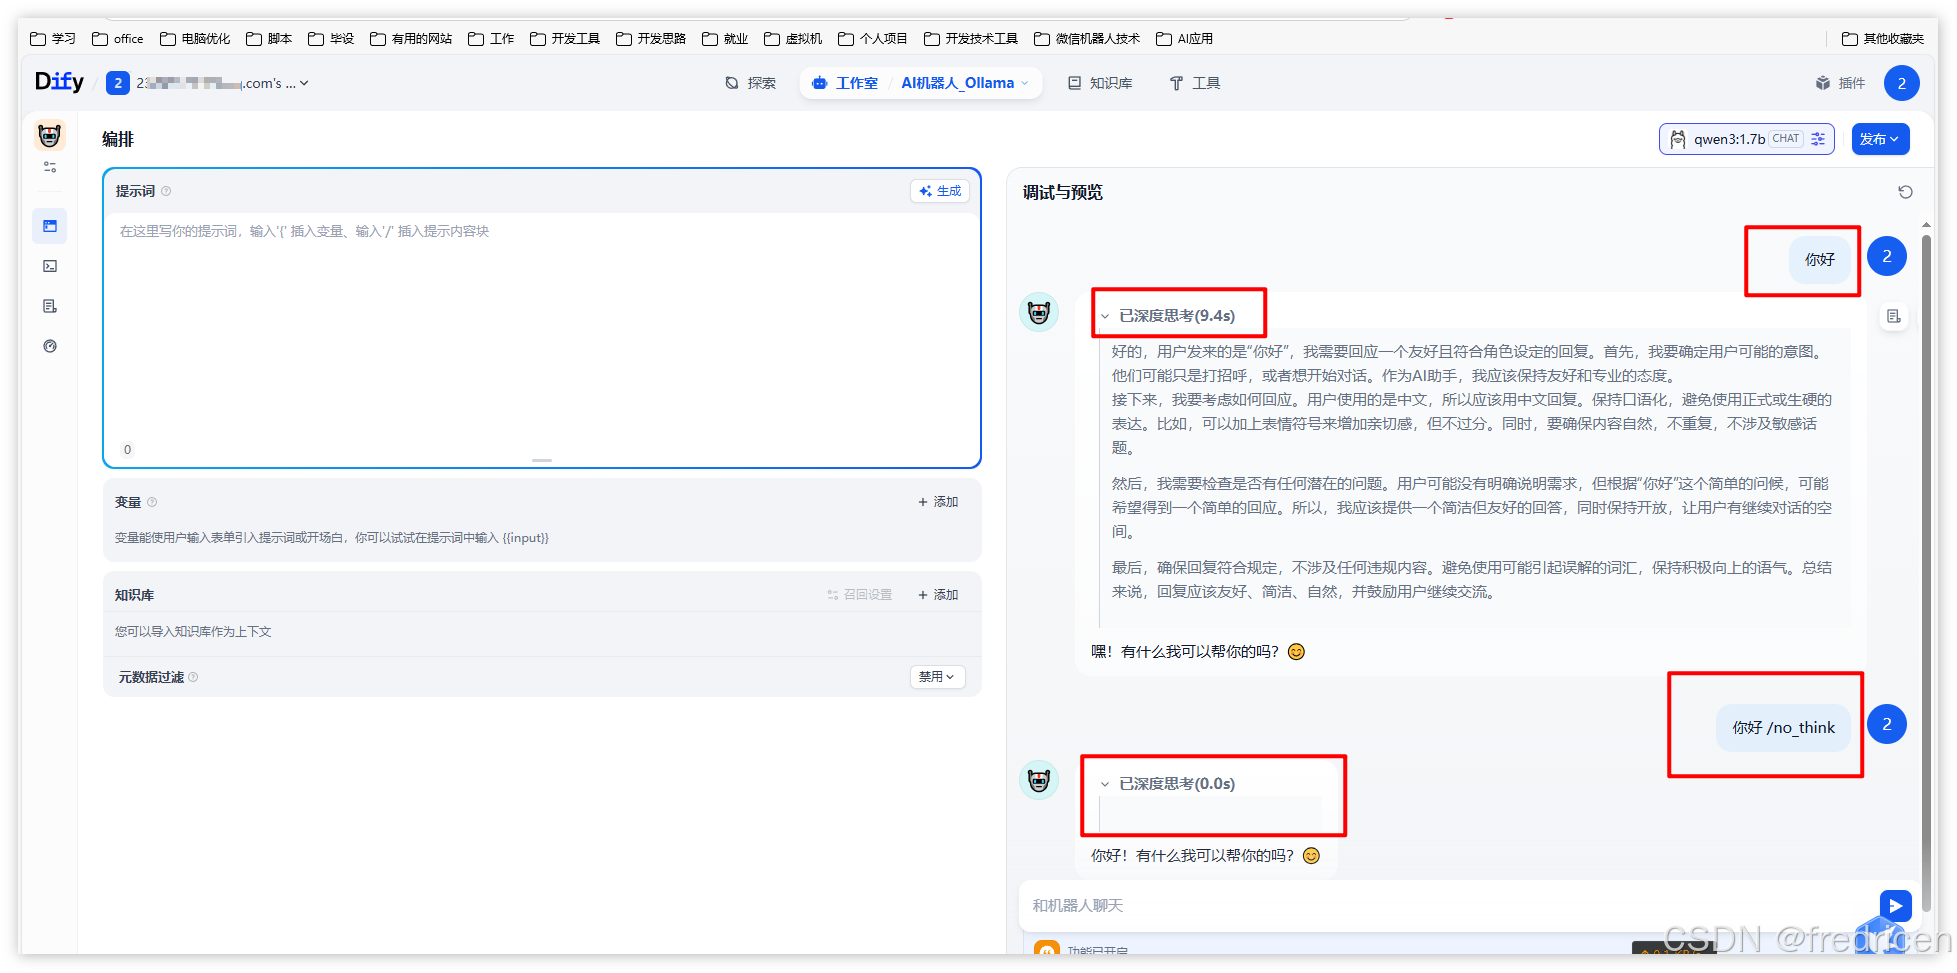Open the 插件 plugins icon at top right
Image resolution: width=1957 pixels, height=973 pixels.
(x=1840, y=83)
